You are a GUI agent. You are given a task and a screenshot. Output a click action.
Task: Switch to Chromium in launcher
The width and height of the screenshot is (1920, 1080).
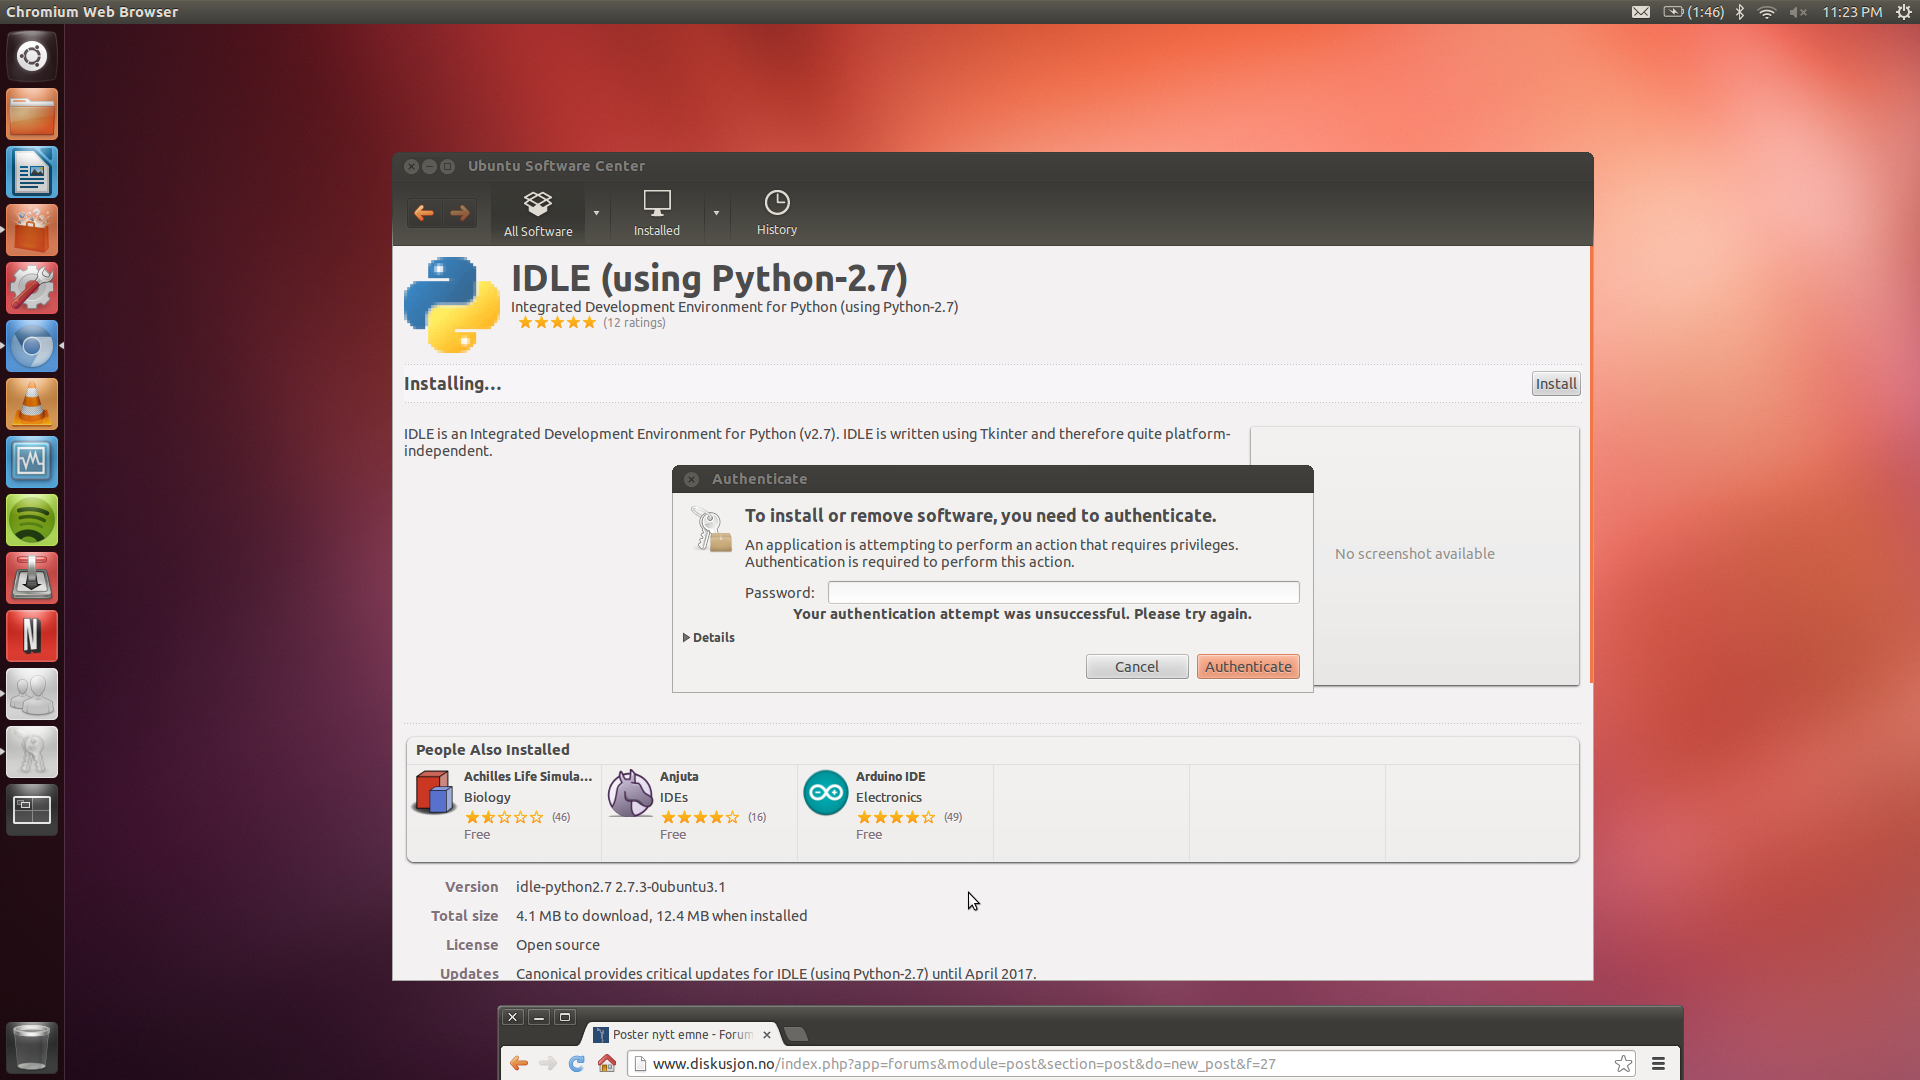click(32, 346)
